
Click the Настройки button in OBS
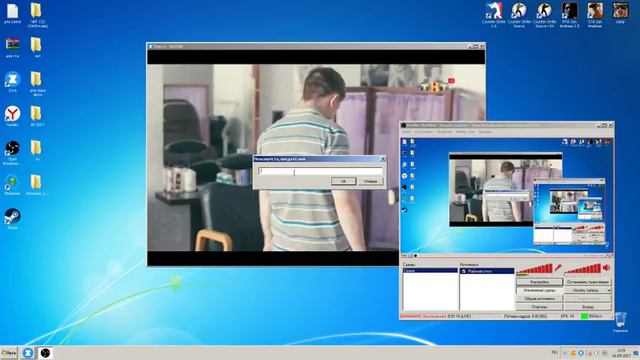(x=539, y=282)
